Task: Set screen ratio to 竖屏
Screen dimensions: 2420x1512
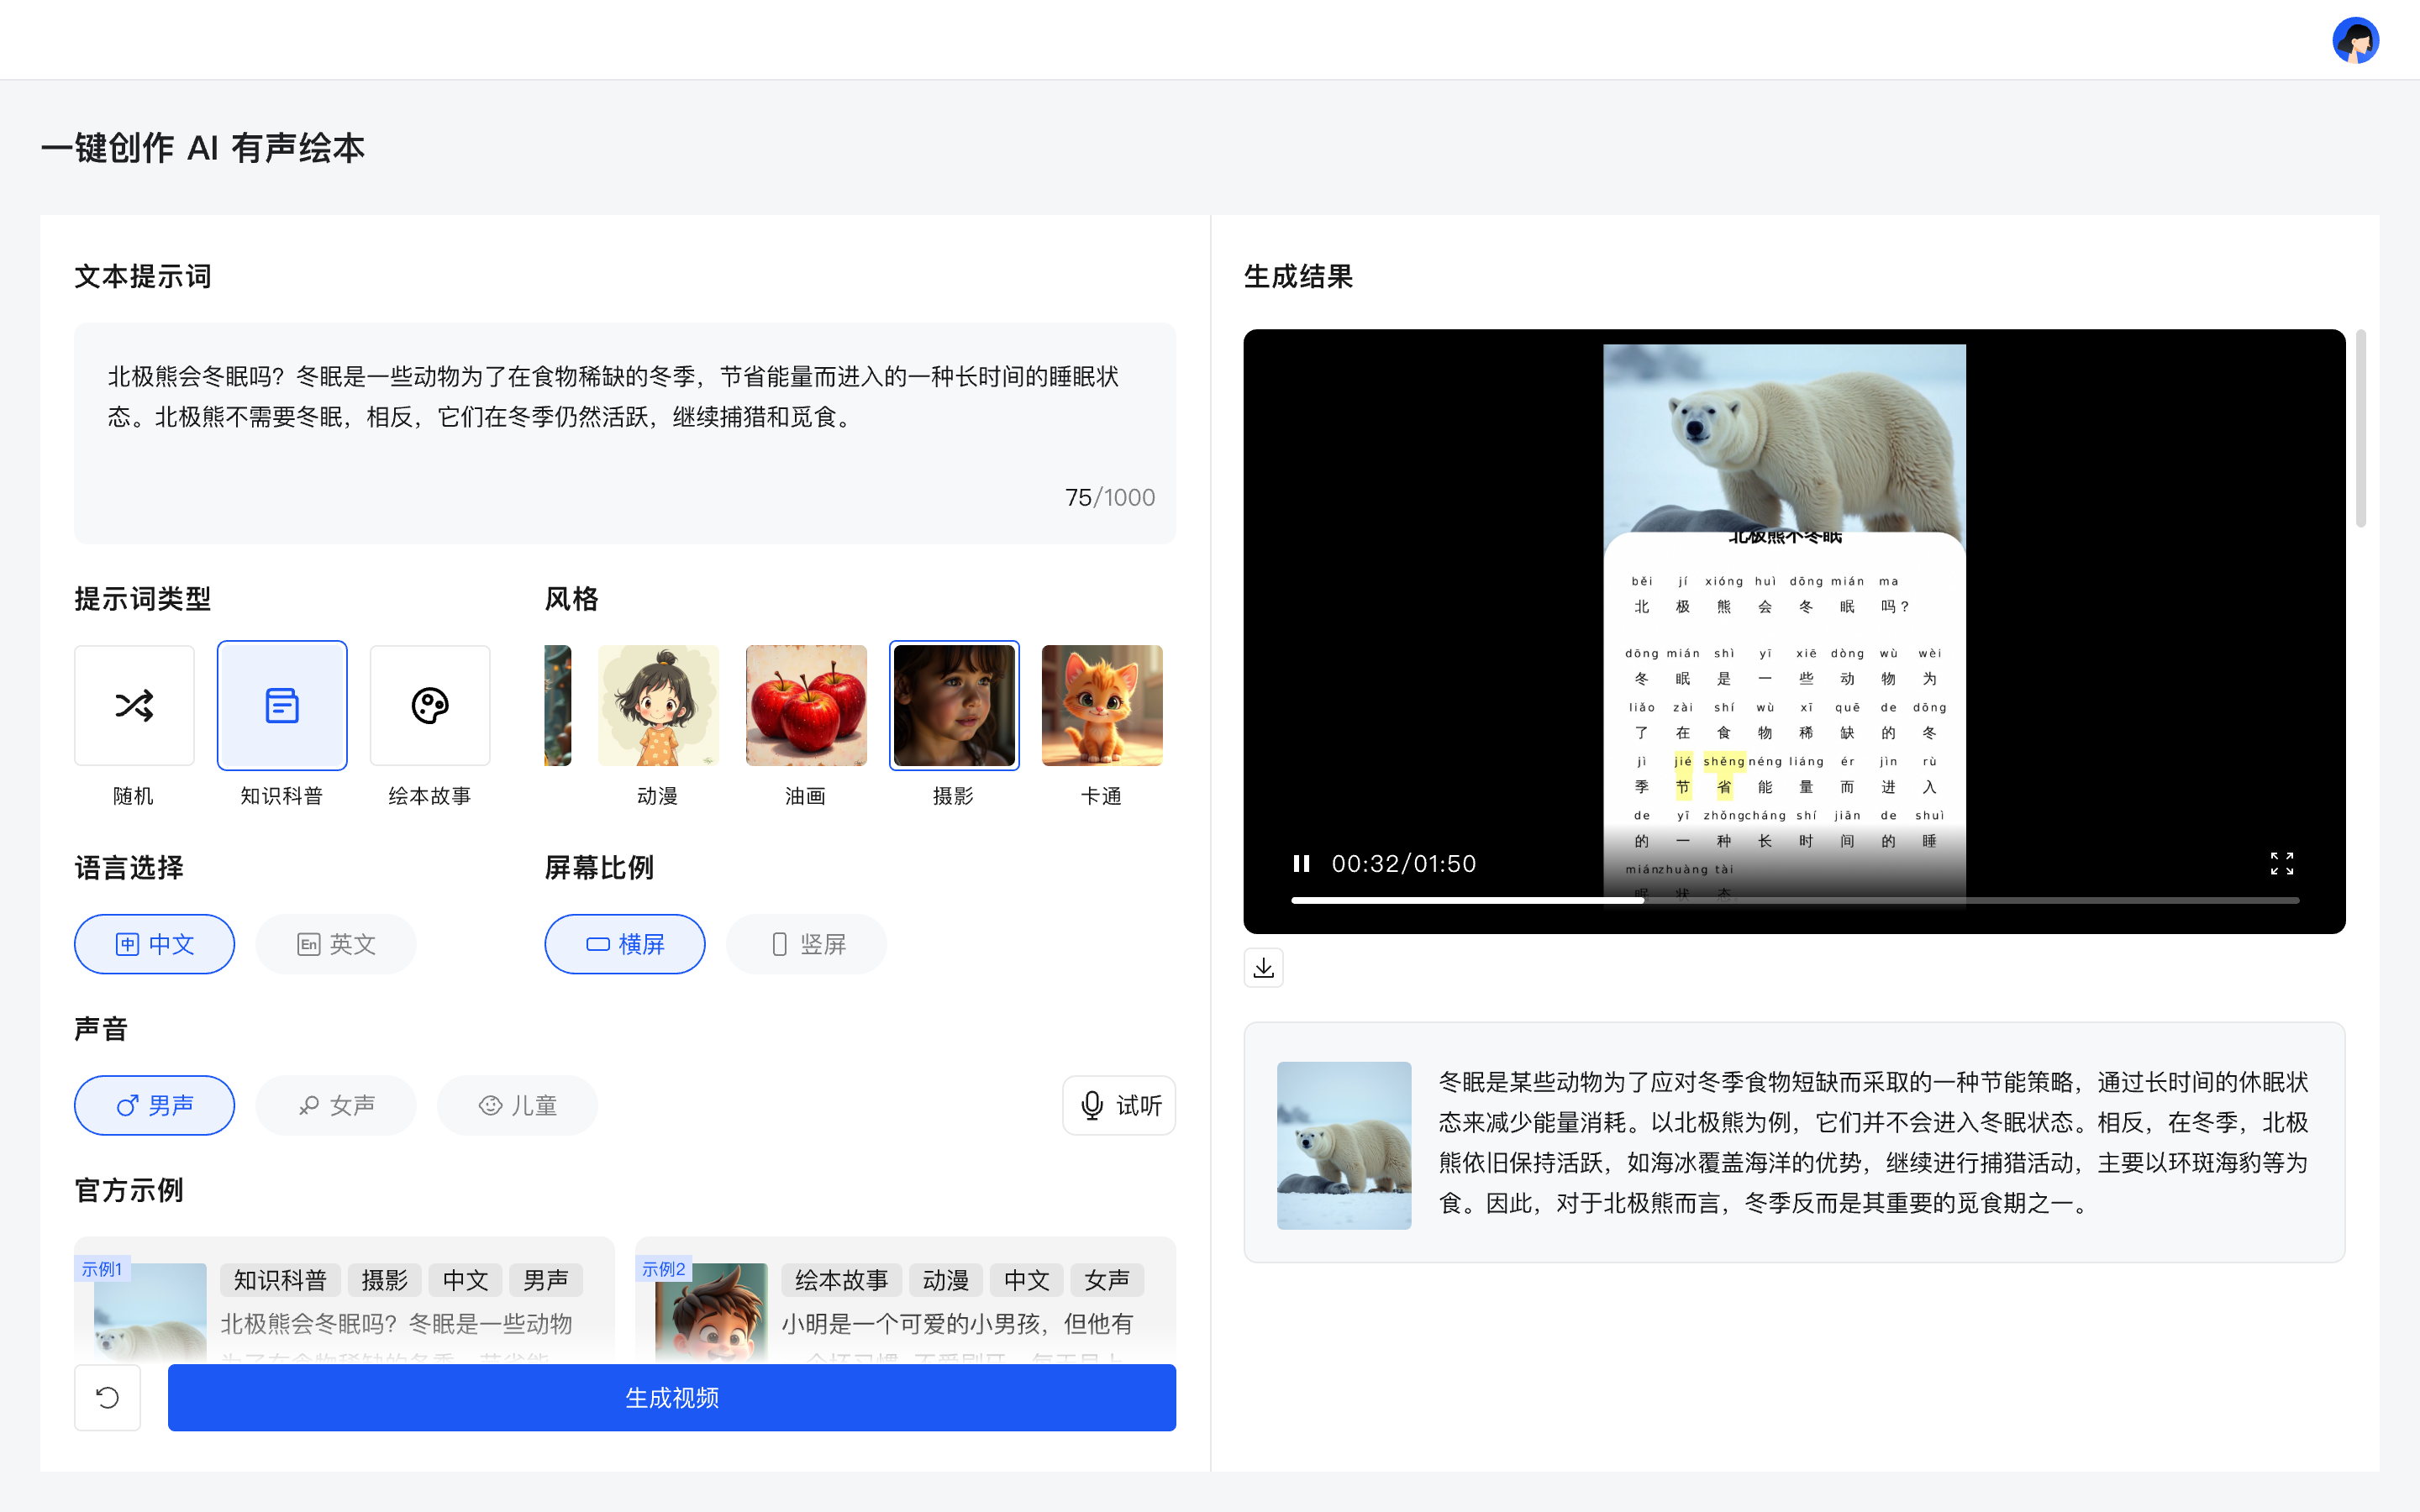Action: point(807,944)
